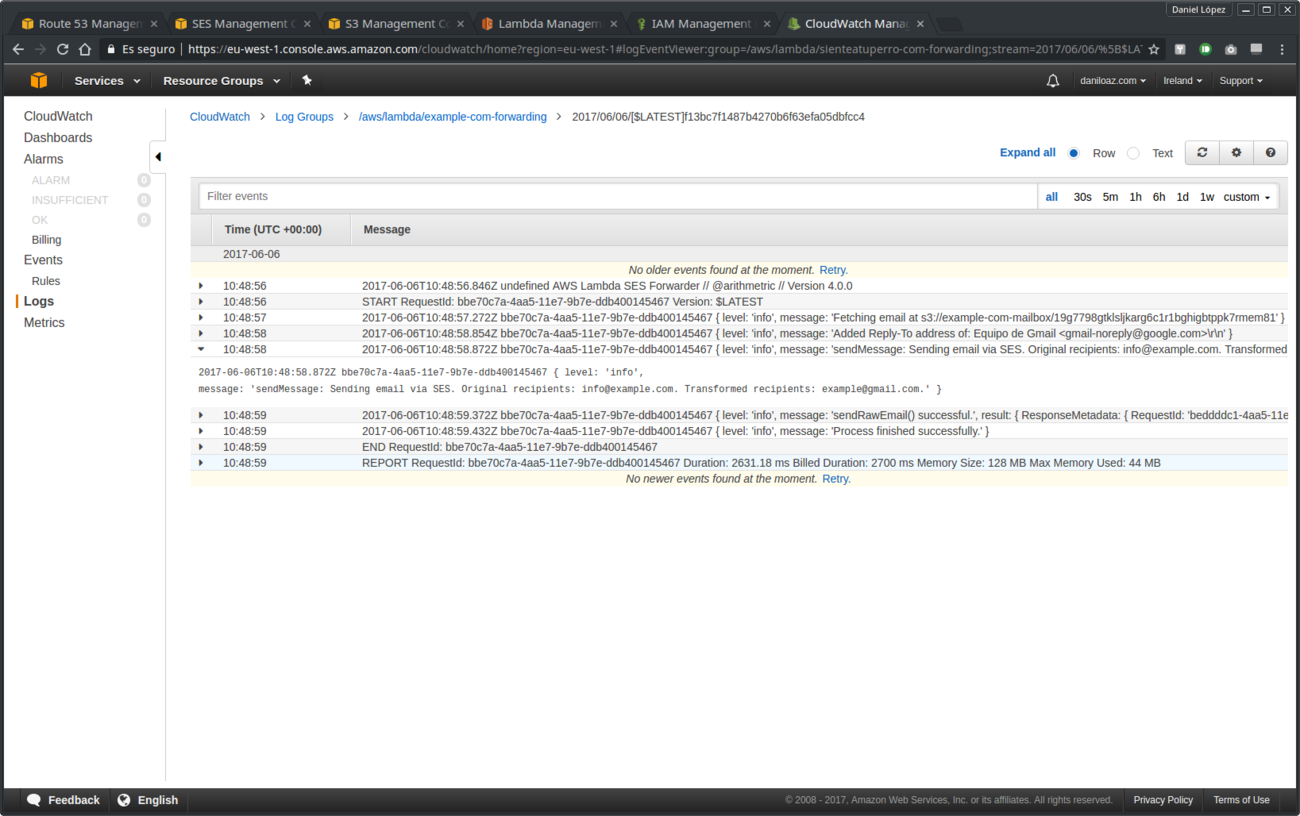Viewport: 1300px width, 816px height.
Task: Toggle the bookmark star in address bar
Action: tap(1154, 47)
